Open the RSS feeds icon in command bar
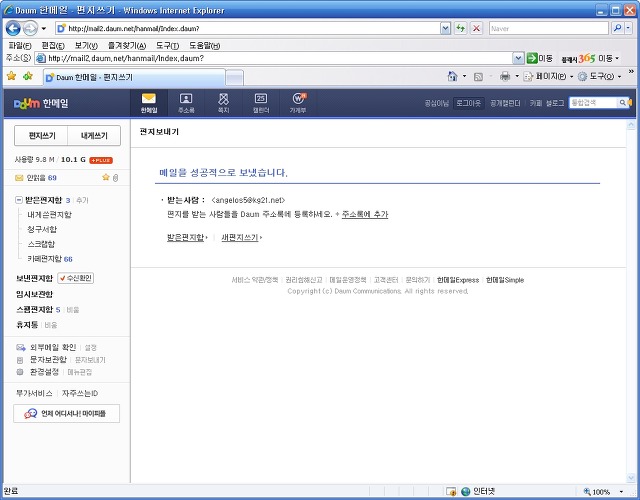The width and height of the screenshot is (640, 500). click(x=478, y=77)
